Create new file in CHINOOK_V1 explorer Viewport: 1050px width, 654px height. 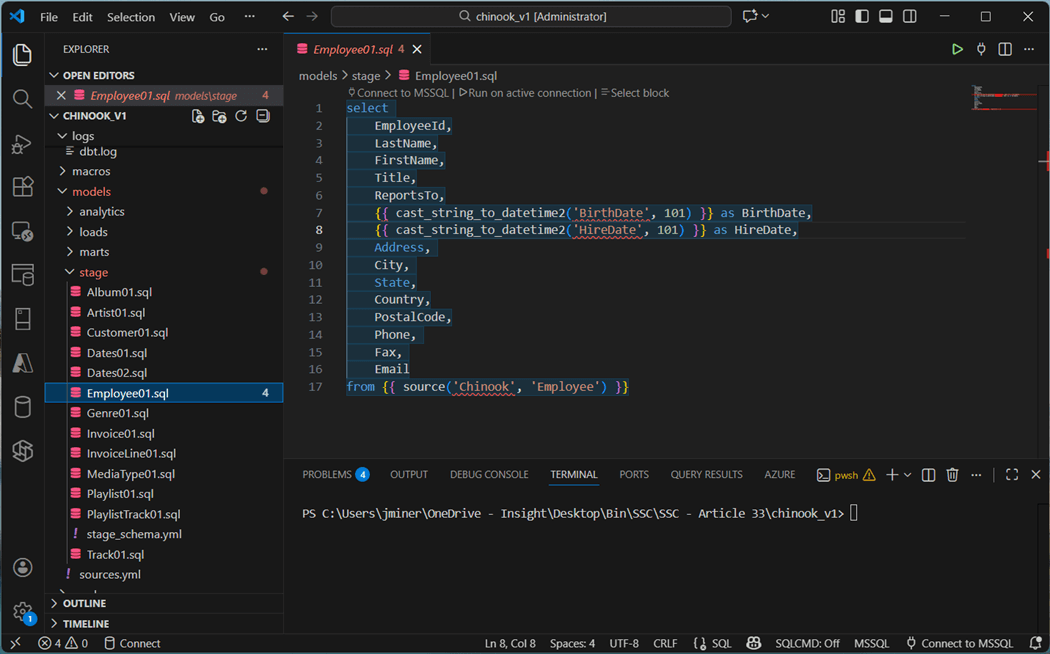pos(198,116)
